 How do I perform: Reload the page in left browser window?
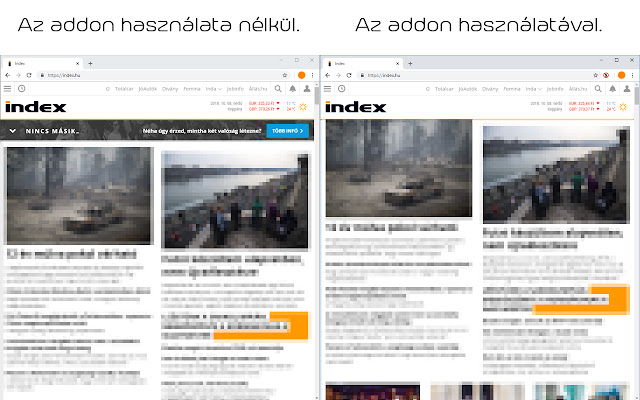click(29, 75)
